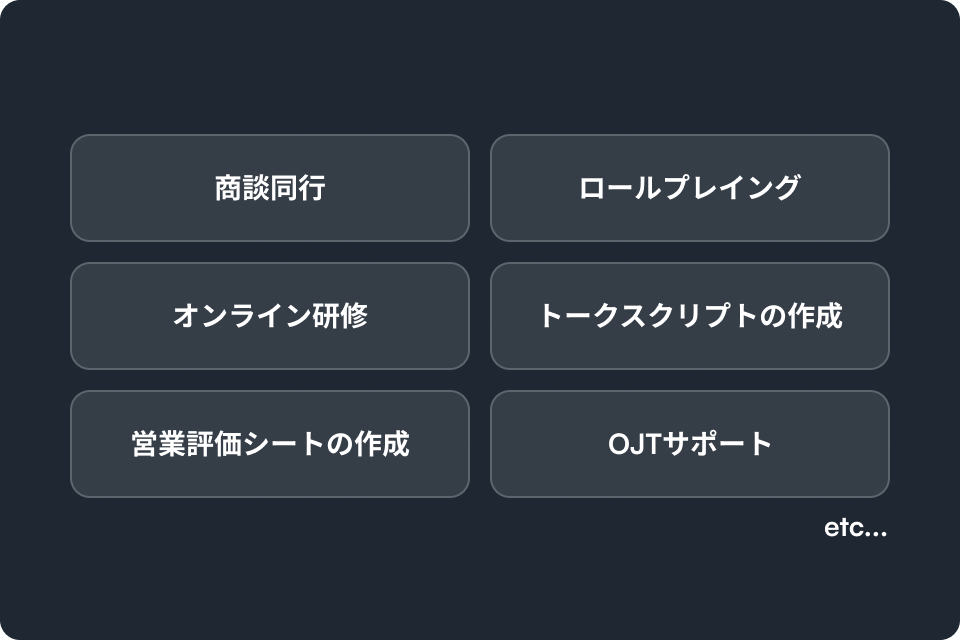Select the ロールプレイング card
This screenshot has height=640, width=960.
(x=690, y=188)
